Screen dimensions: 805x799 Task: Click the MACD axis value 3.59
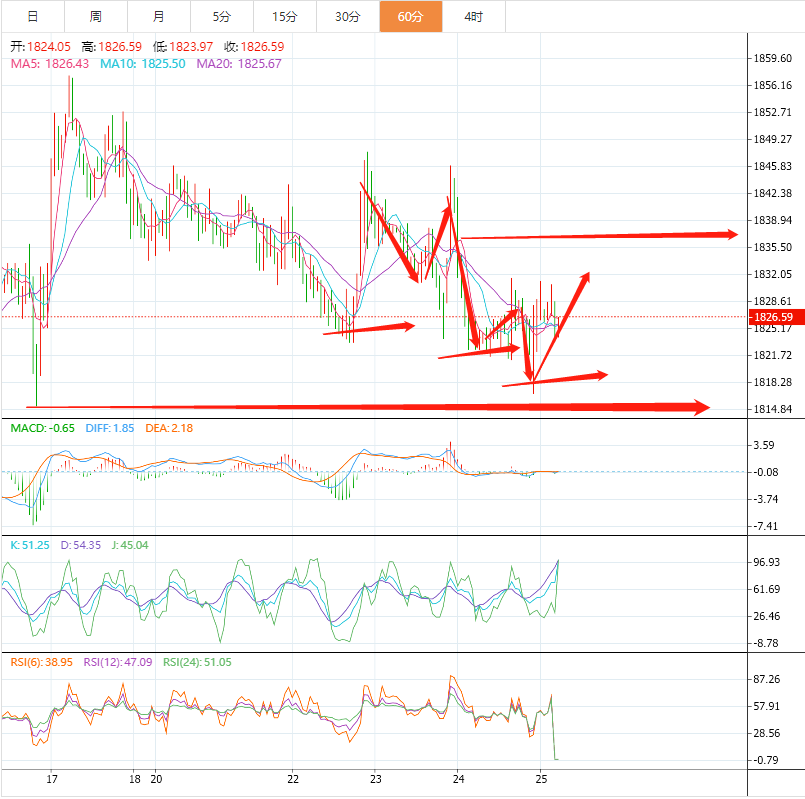[x=763, y=445]
